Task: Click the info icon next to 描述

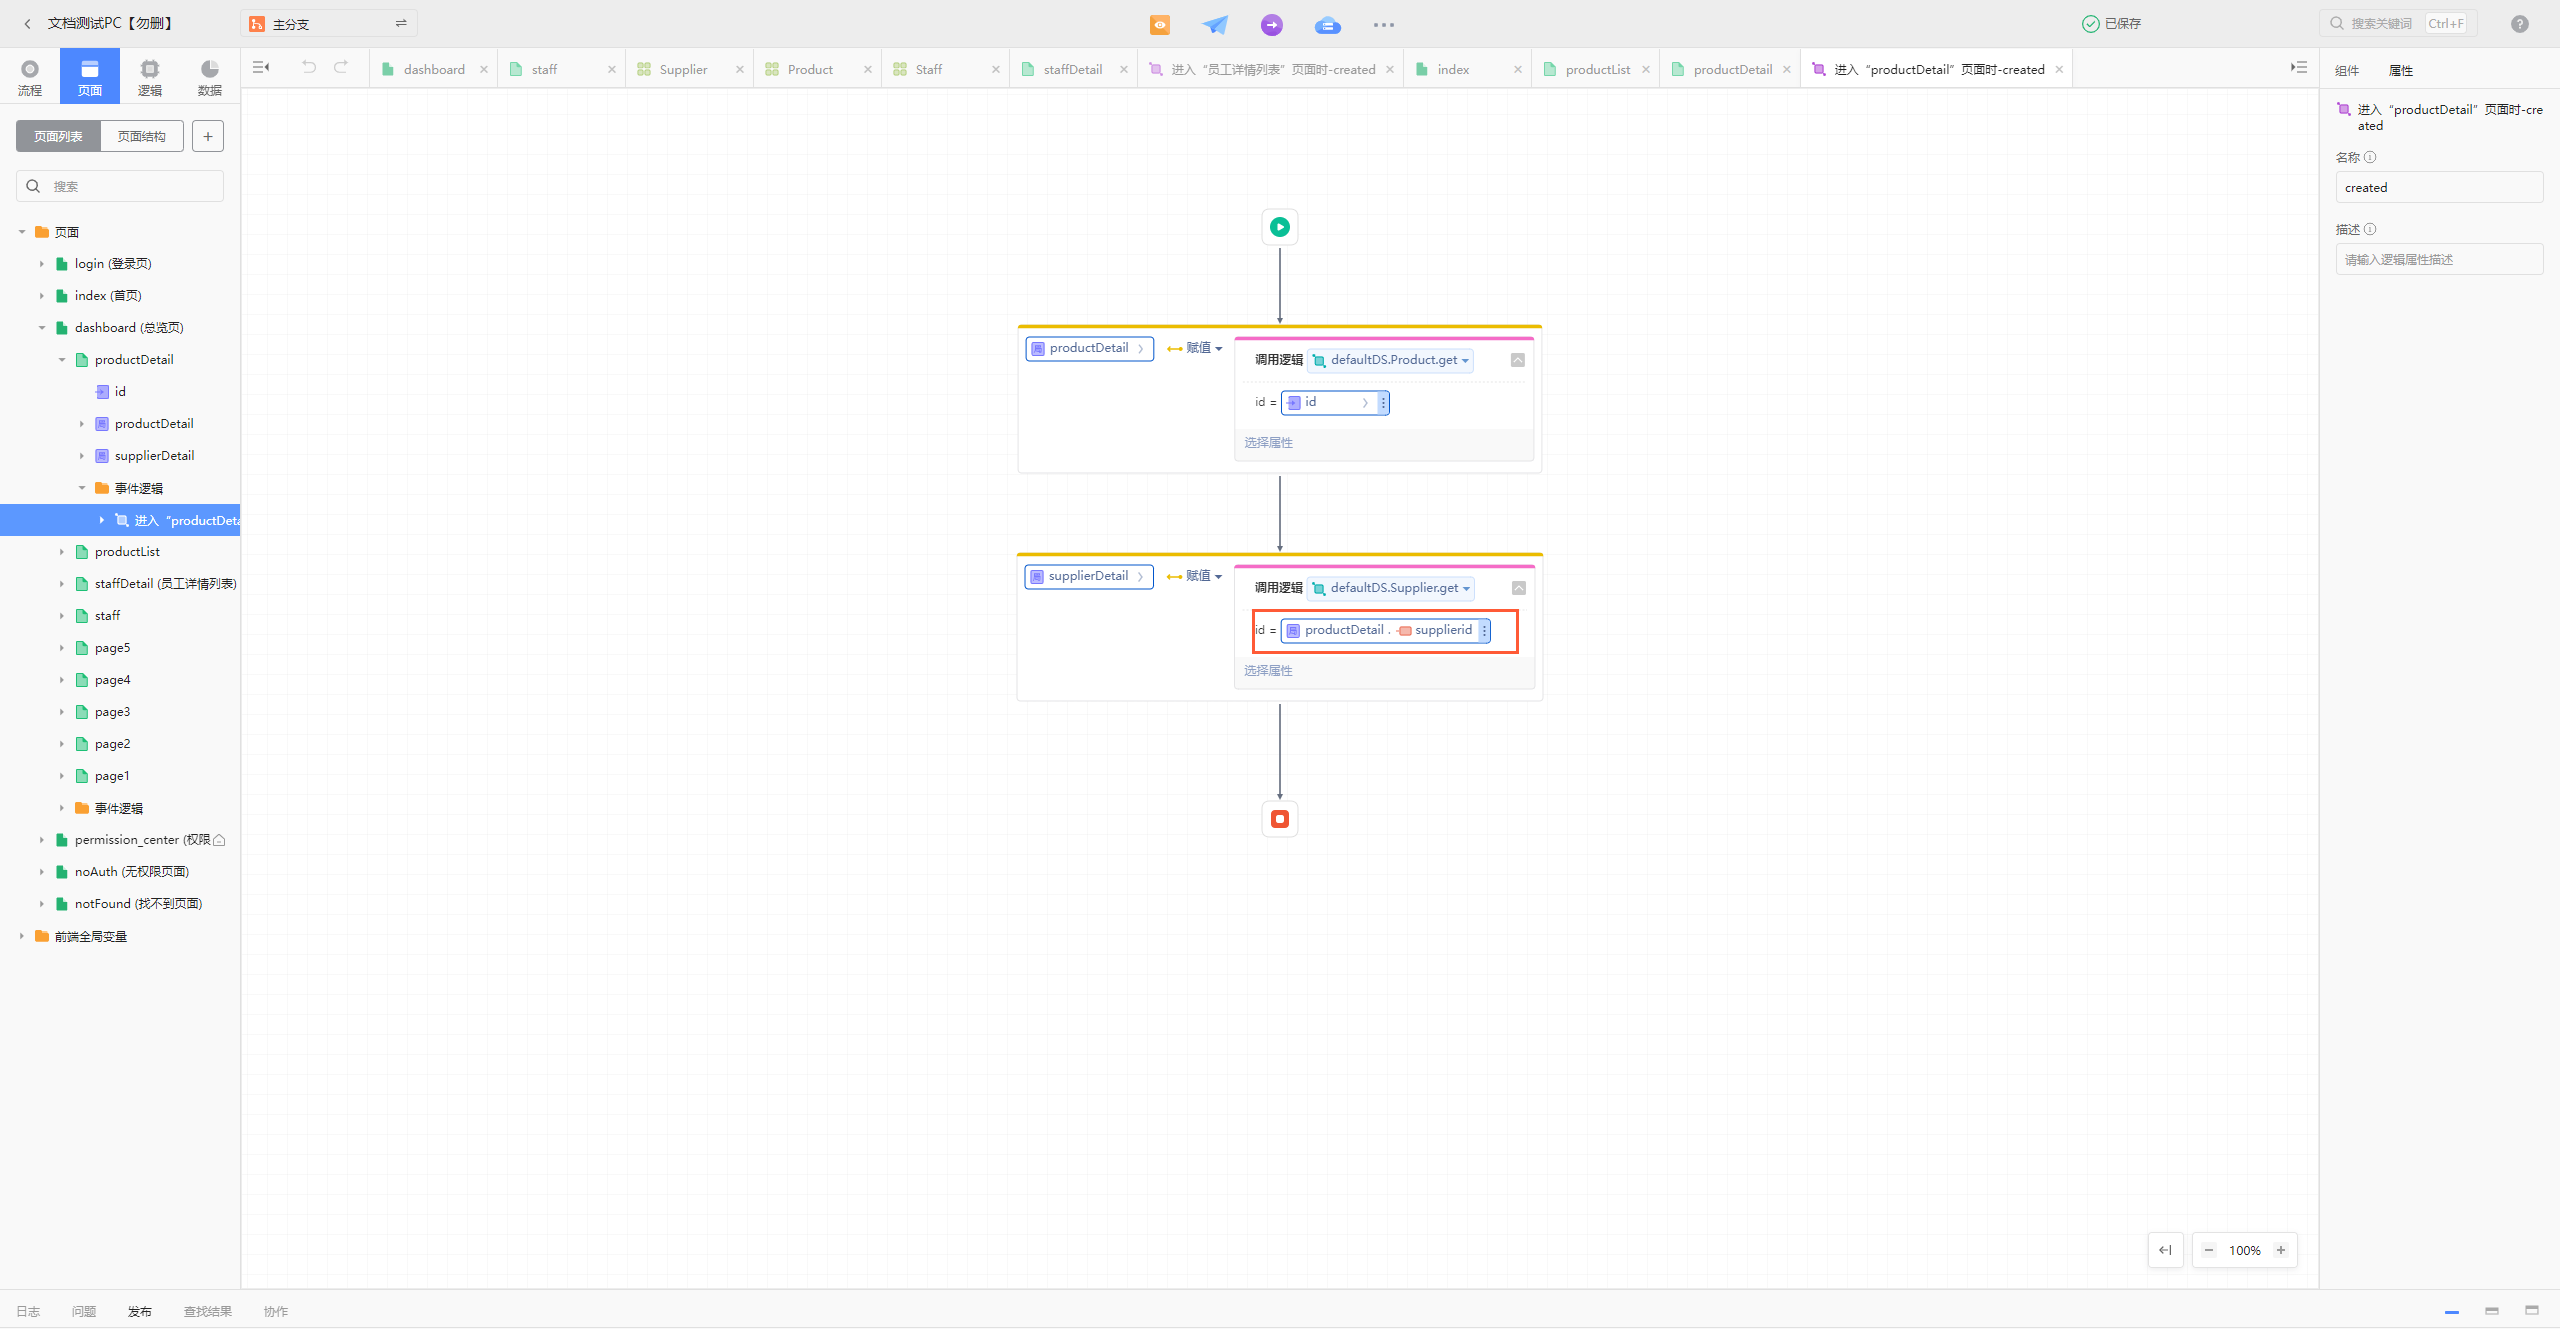Action: coord(2370,229)
